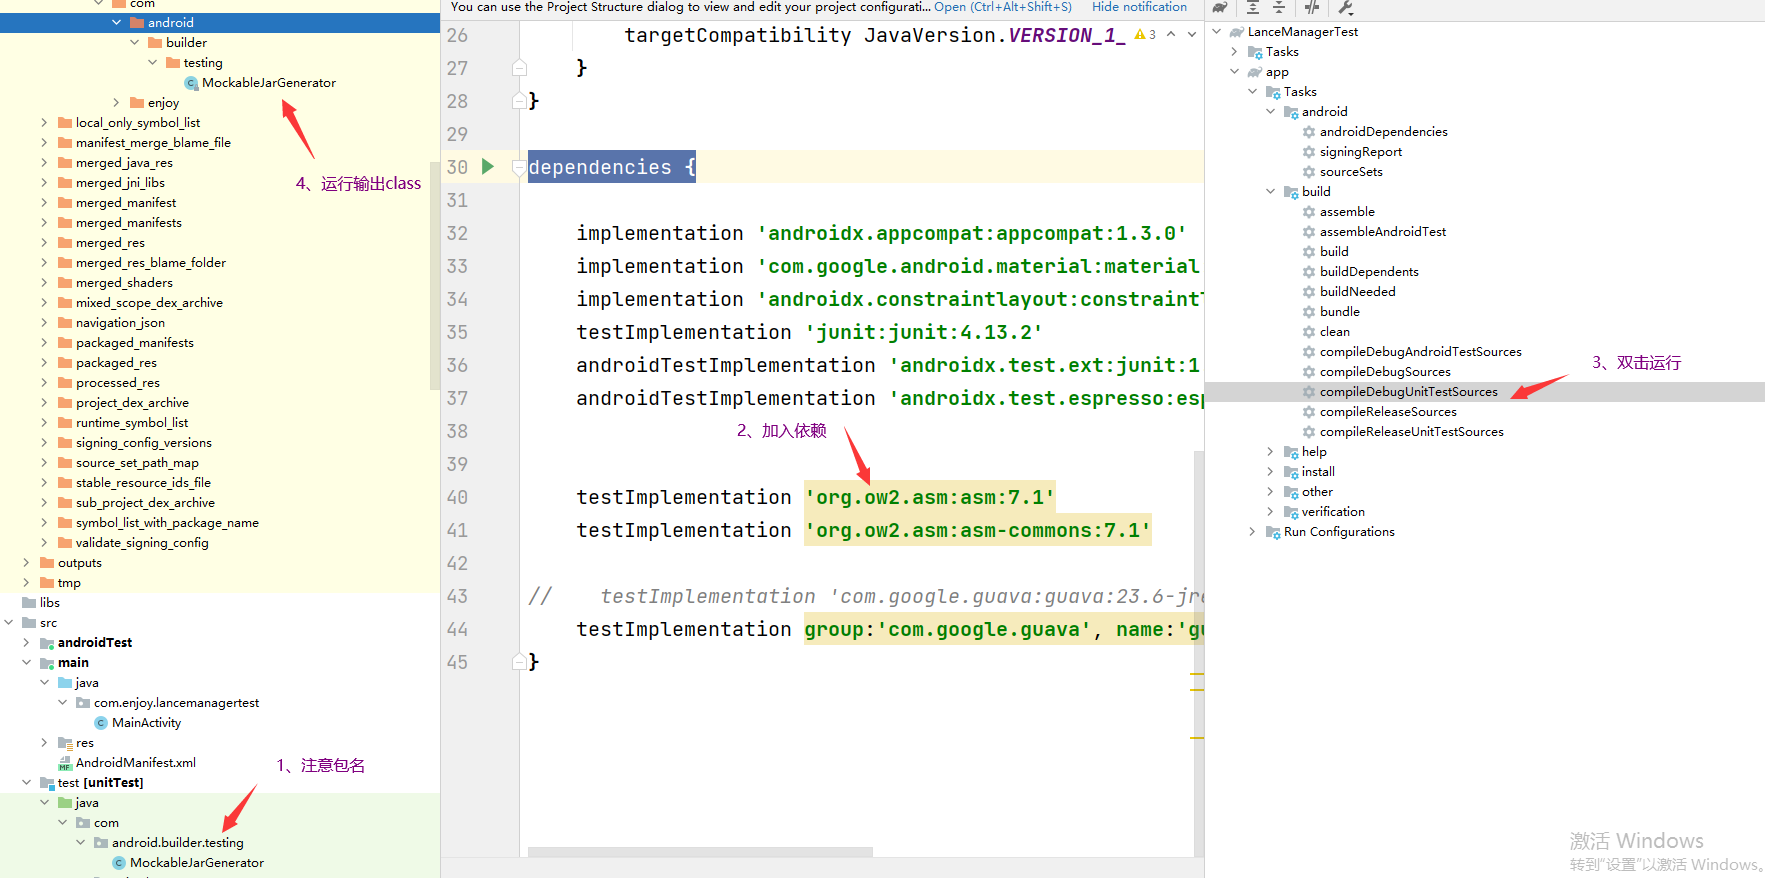Select the sourceSets Gradle task

[x=1351, y=172]
